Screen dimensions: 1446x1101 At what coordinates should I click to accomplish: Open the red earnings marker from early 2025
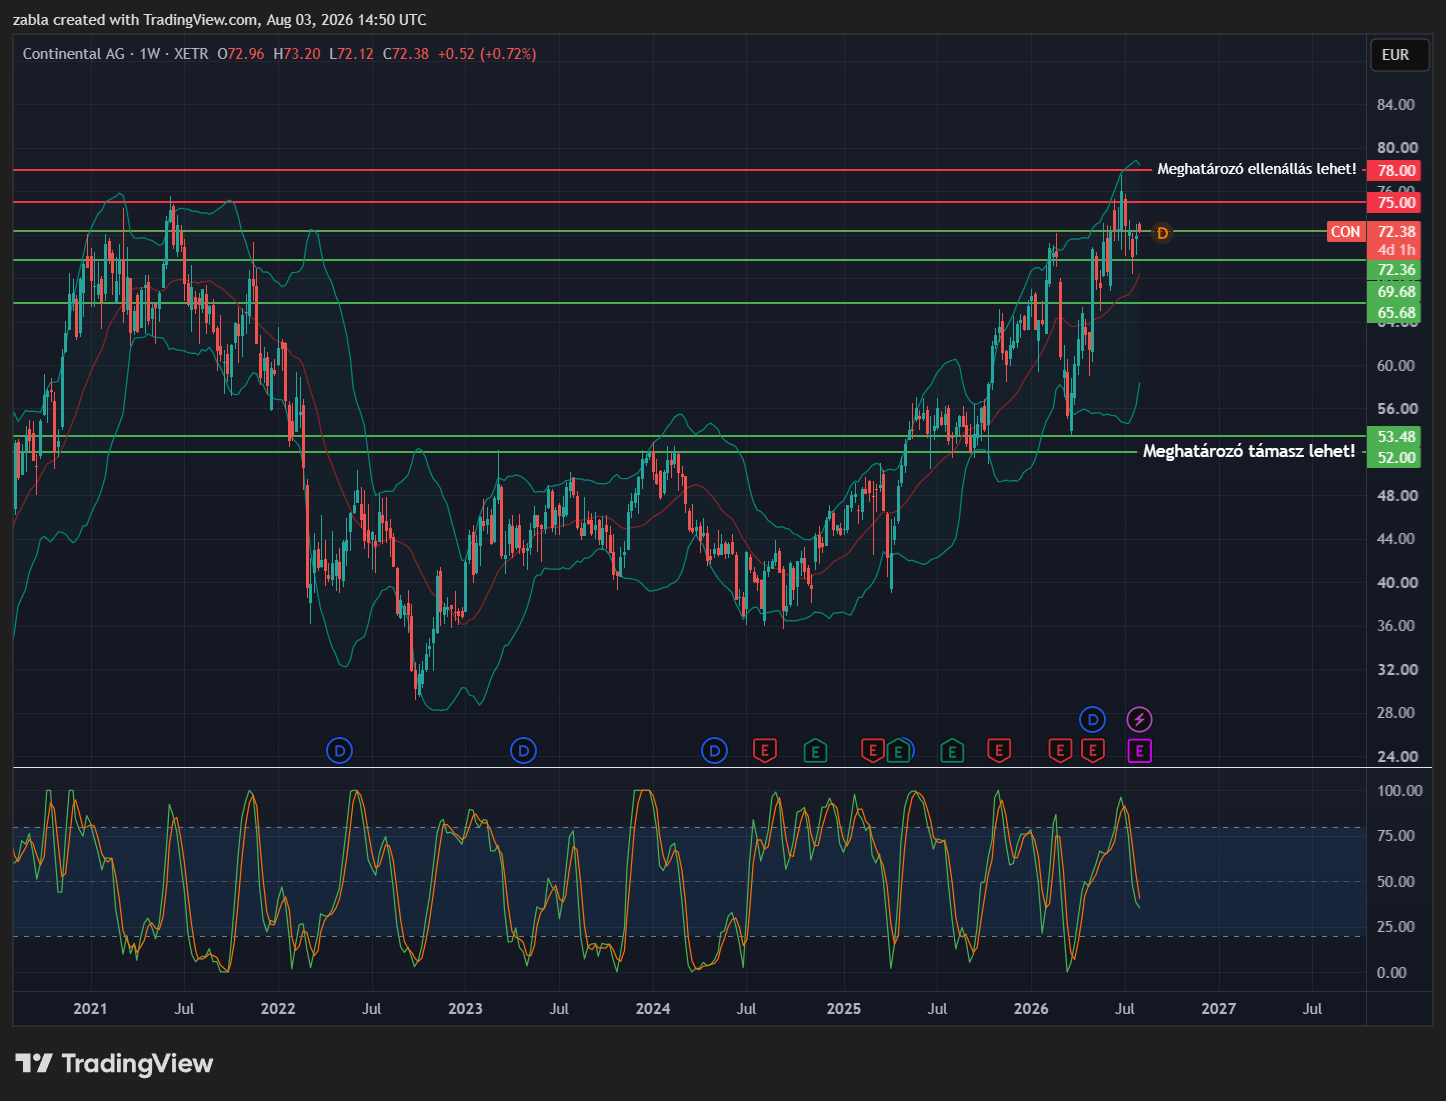[873, 750]
